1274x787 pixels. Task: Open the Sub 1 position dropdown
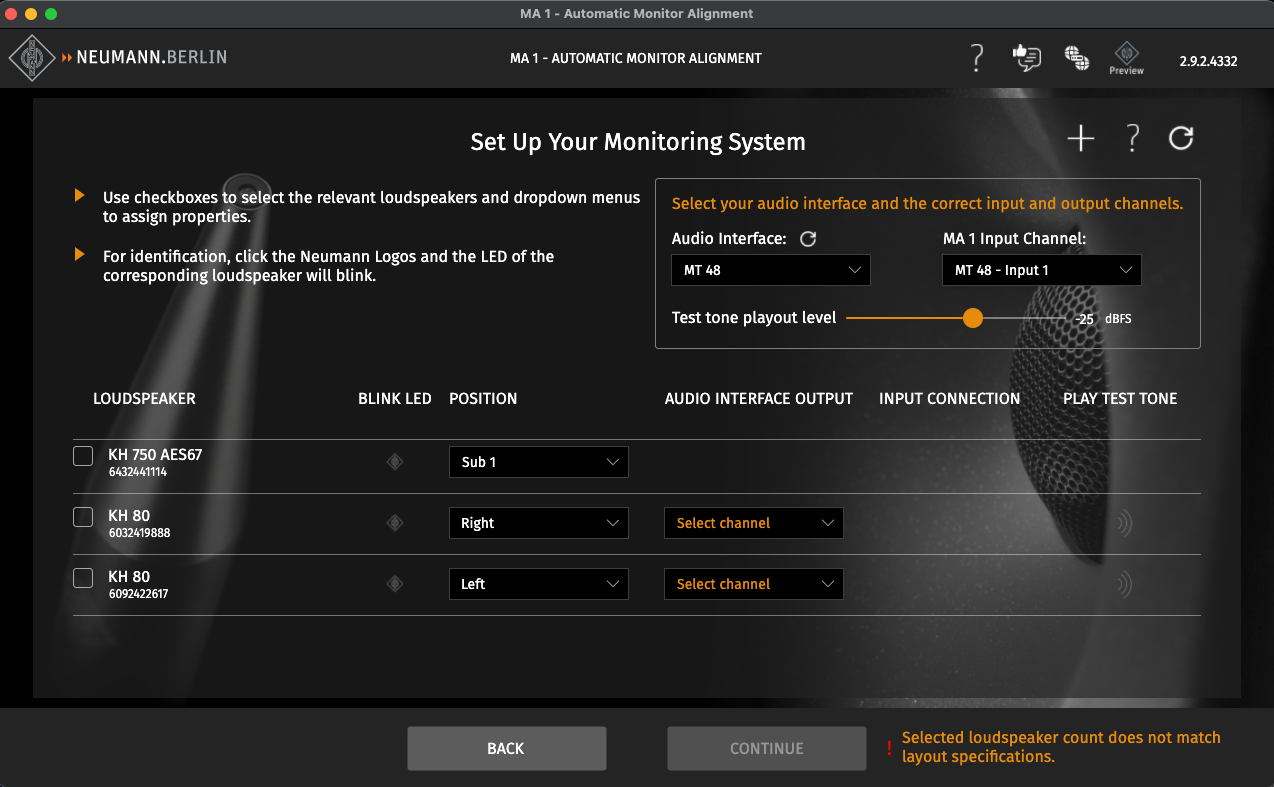pos(538,462)
